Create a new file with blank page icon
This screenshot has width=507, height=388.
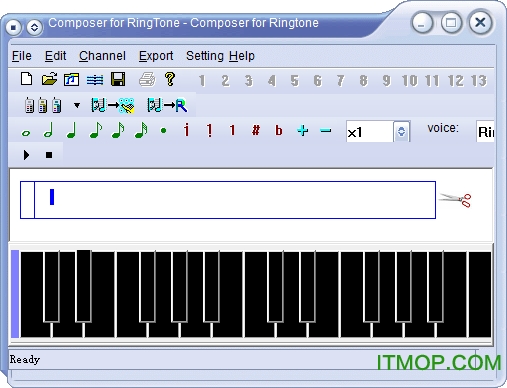point(26,79)
